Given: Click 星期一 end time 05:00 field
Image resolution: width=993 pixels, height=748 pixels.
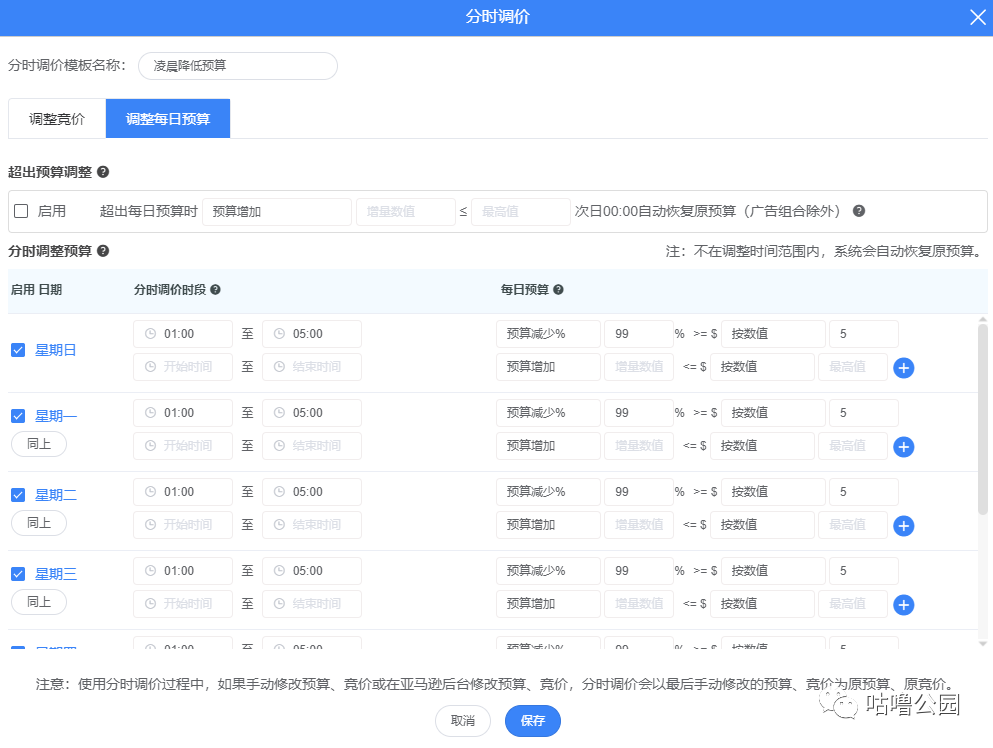Looking at the screenshot, I should pyautogui.click(x=312, y=413).
